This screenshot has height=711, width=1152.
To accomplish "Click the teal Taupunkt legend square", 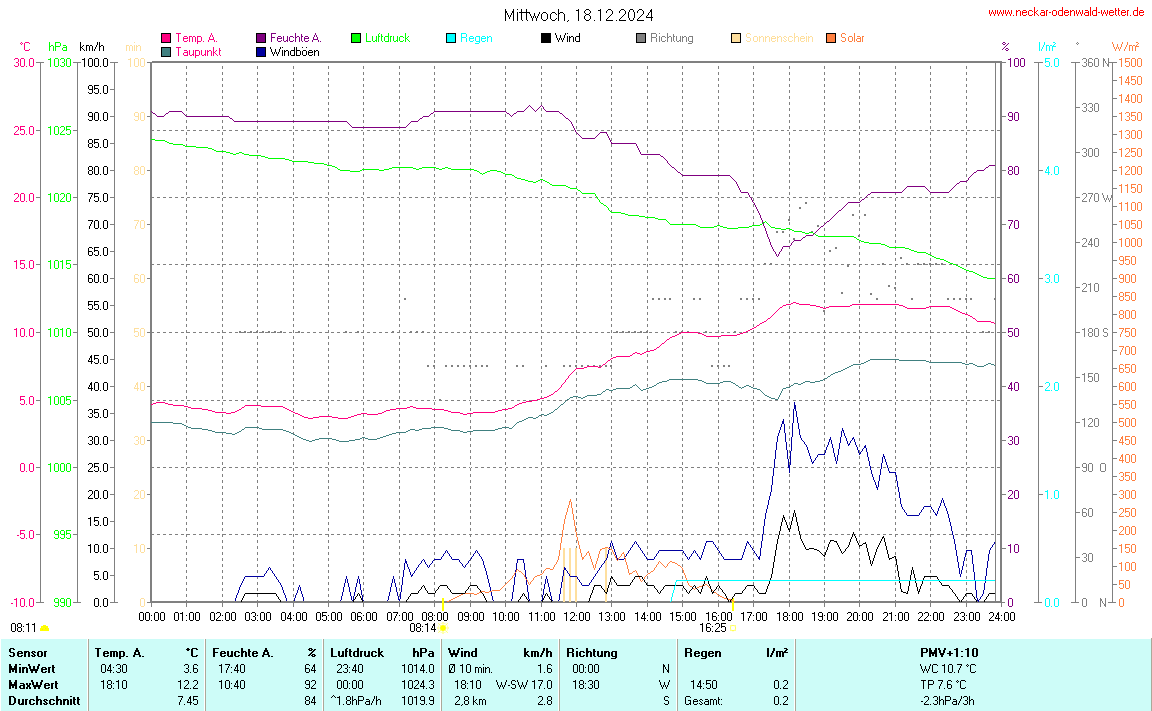I will point(166,52).
